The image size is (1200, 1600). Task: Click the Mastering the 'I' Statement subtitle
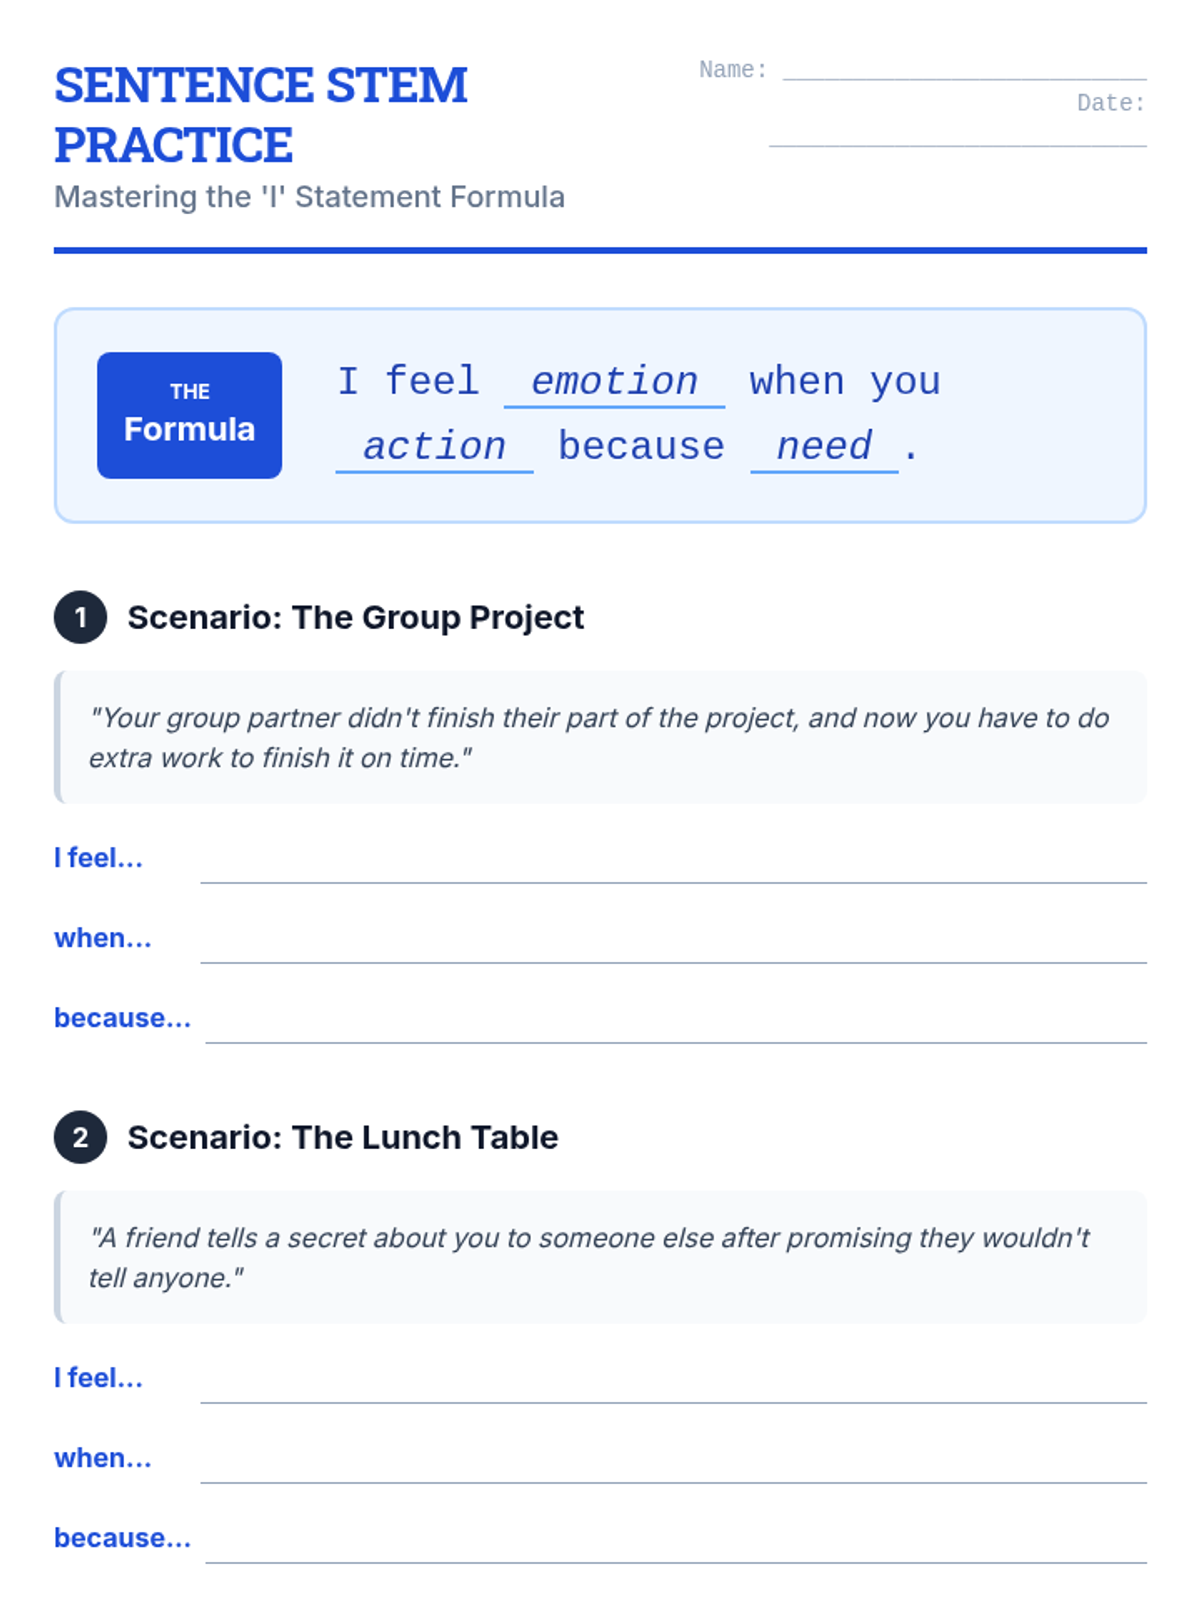click(309, 197)
